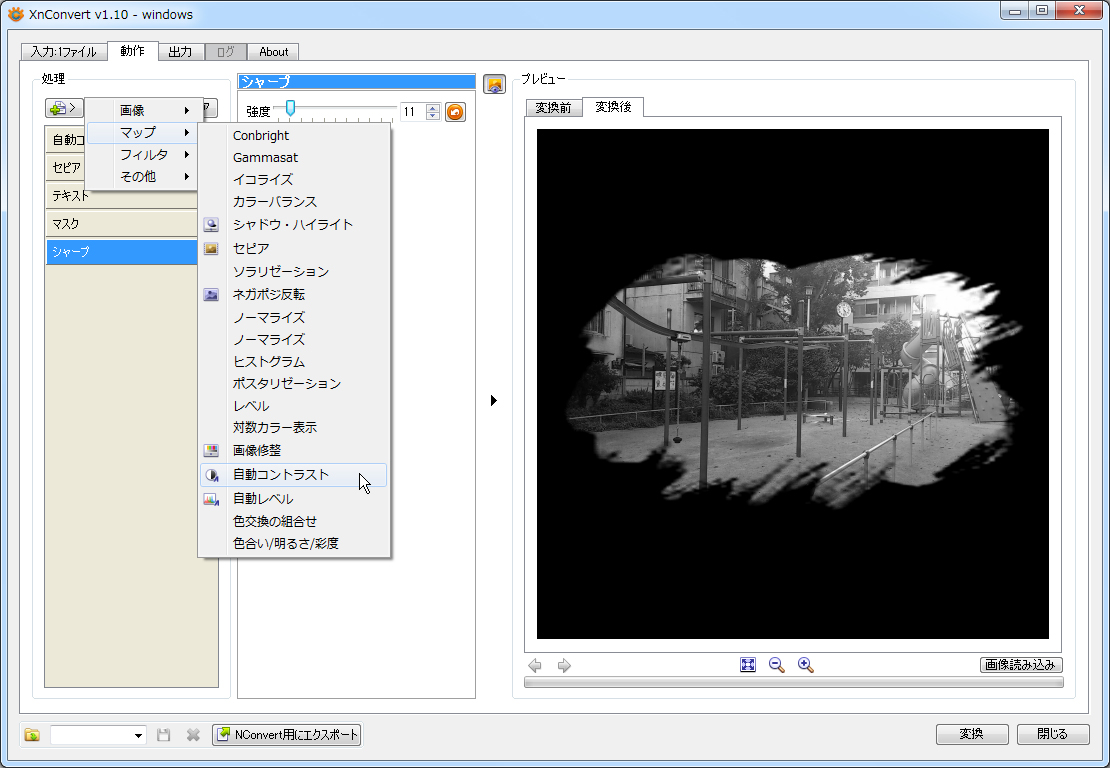Click the preview image icon beside action title
Viewport: 1110px width, 768px height.
(x=494, y=84)
